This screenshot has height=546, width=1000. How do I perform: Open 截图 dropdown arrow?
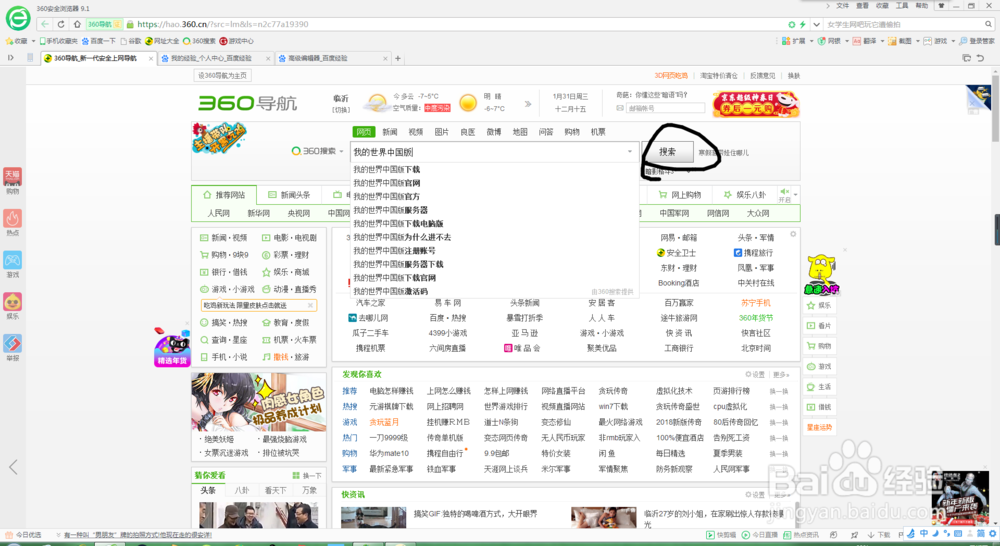918,41
